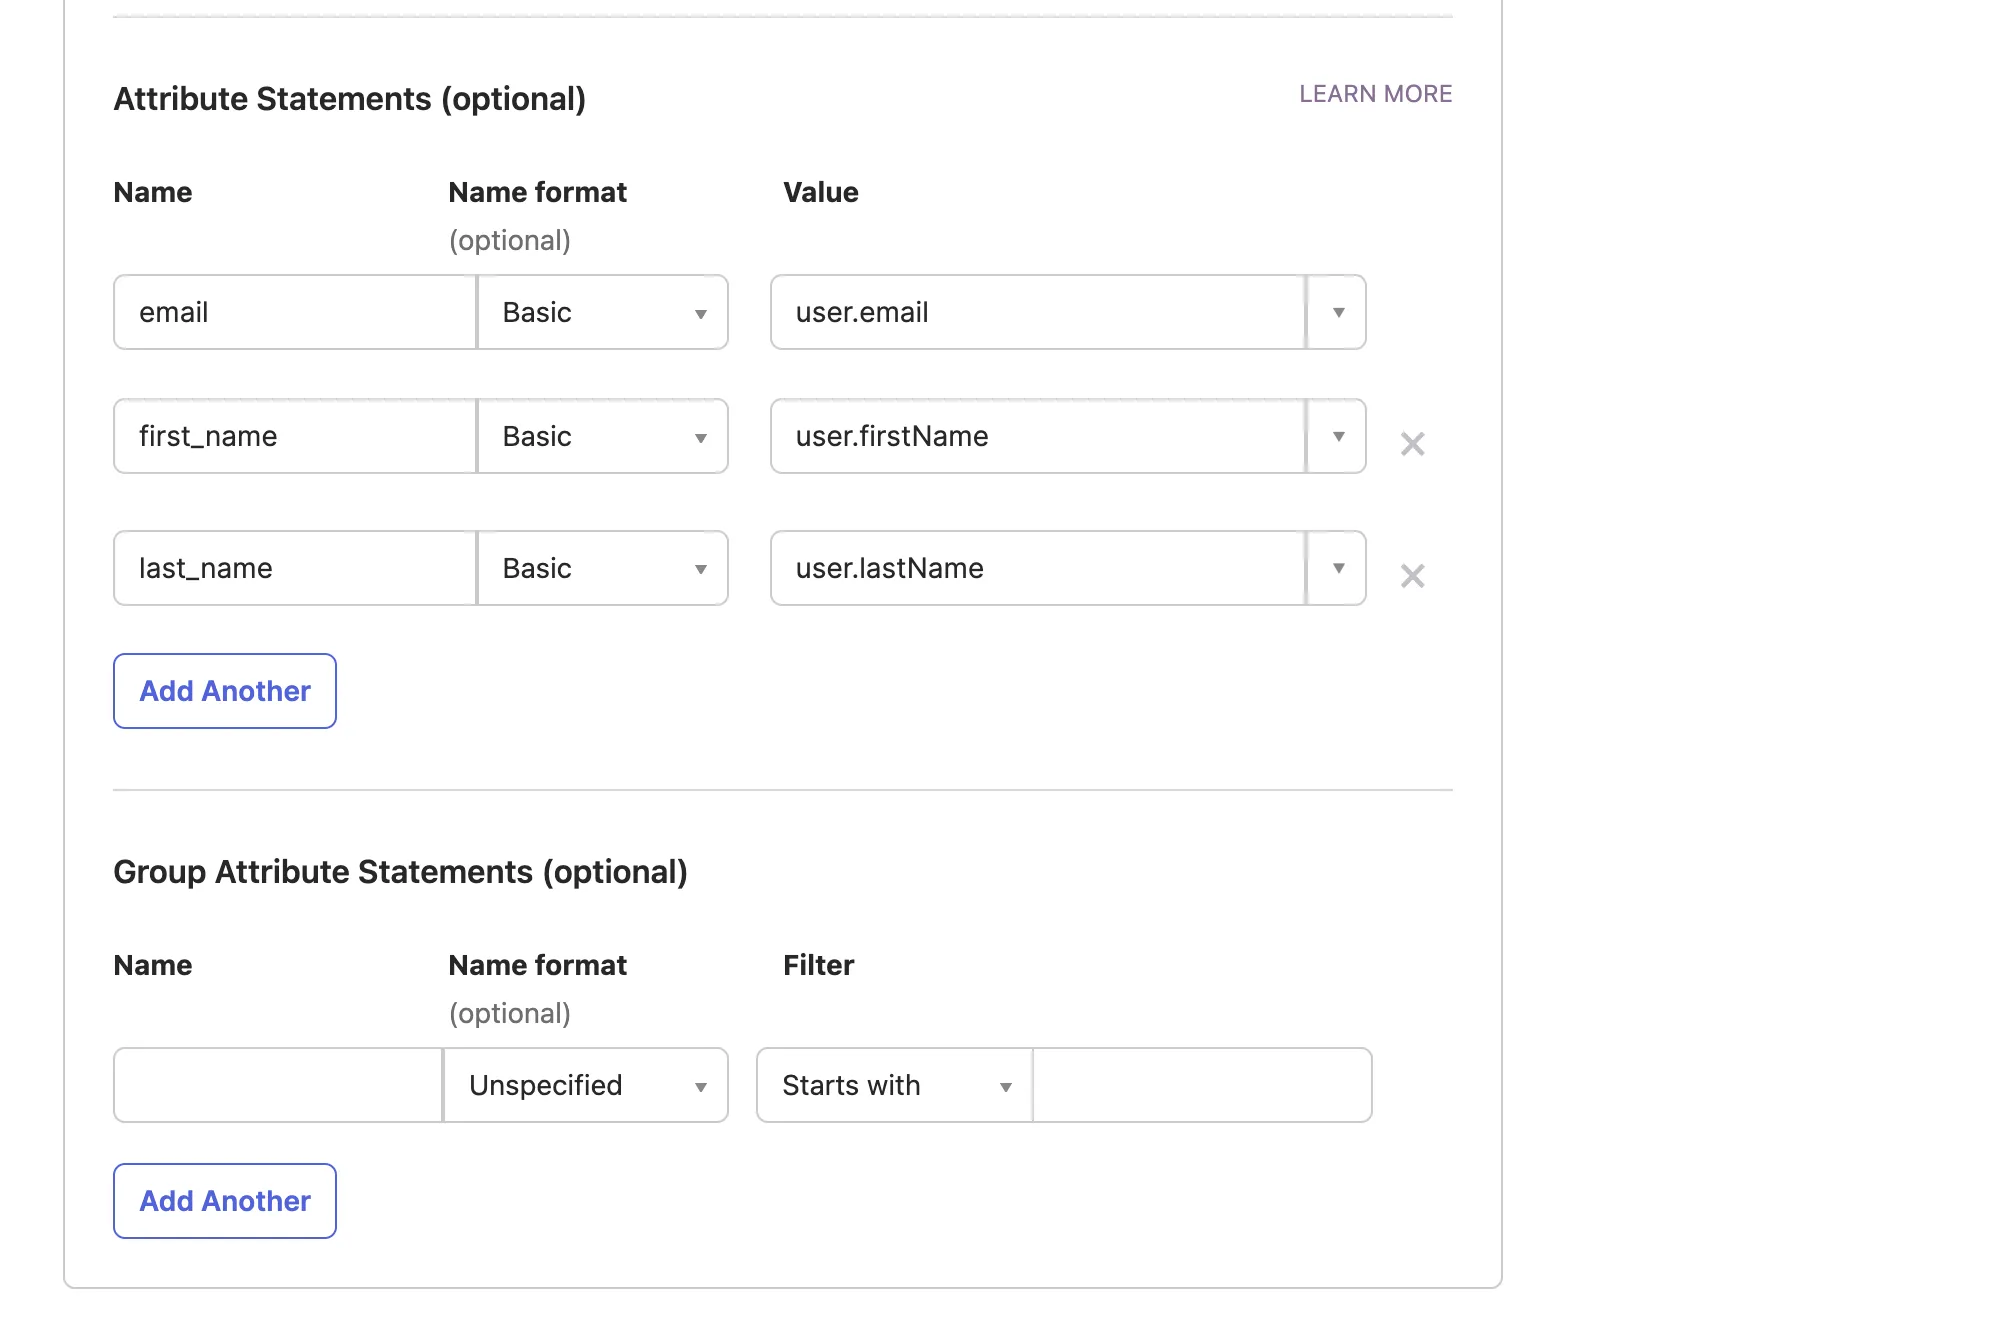Image resolution: width=1994 pixels, height=1342 pixels.
Task: Select the first_name attribute name field
Action: (293, 436)
